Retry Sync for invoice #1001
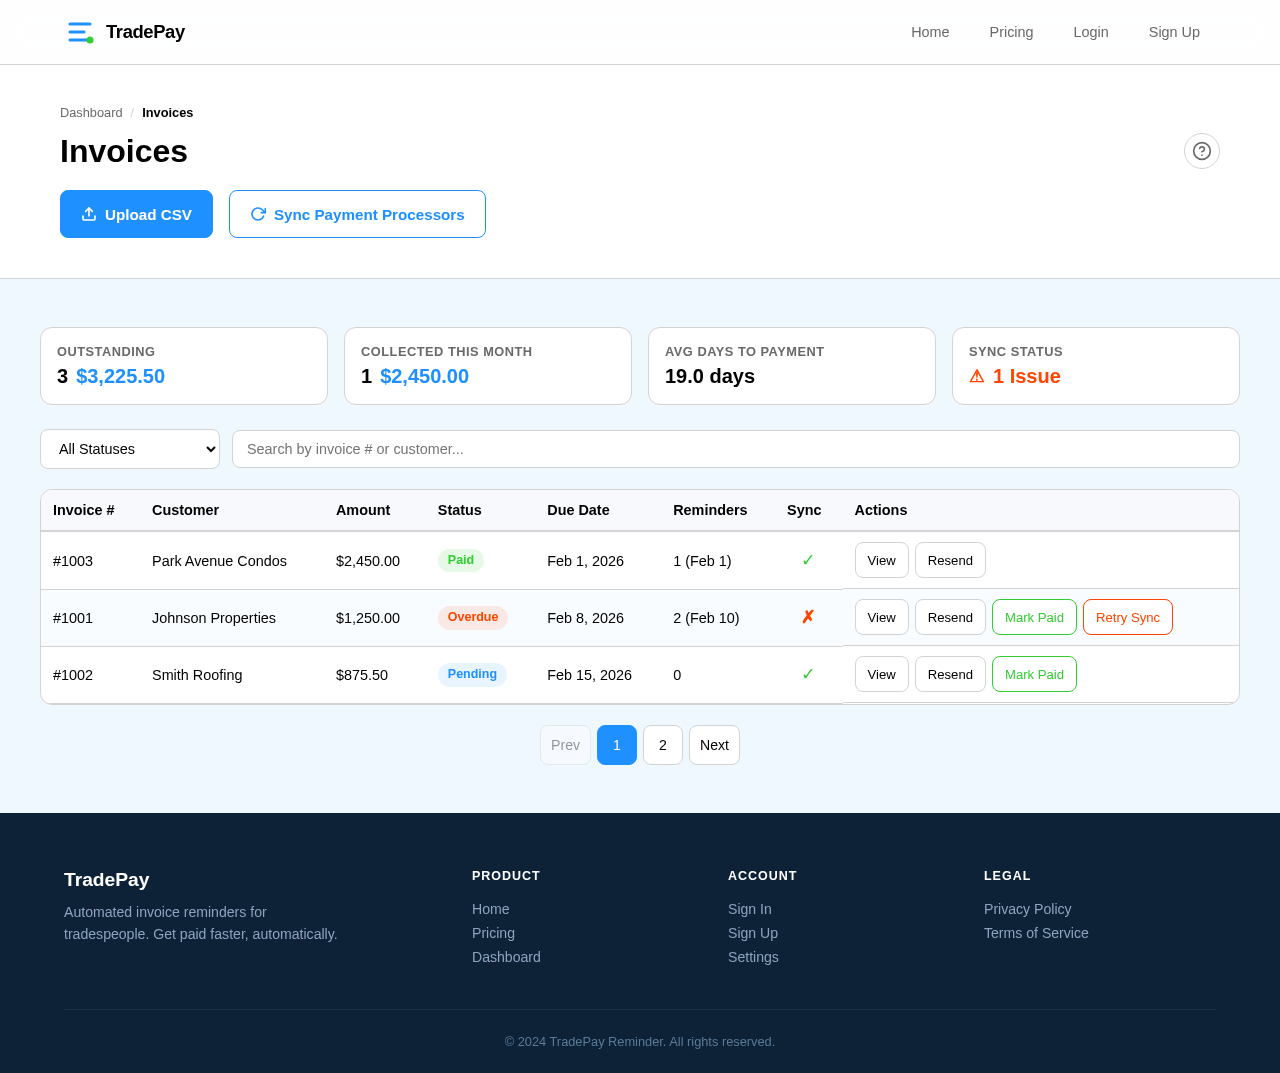The width and height of the screenshot is (1280, 1073). [x=1128, y=617]
